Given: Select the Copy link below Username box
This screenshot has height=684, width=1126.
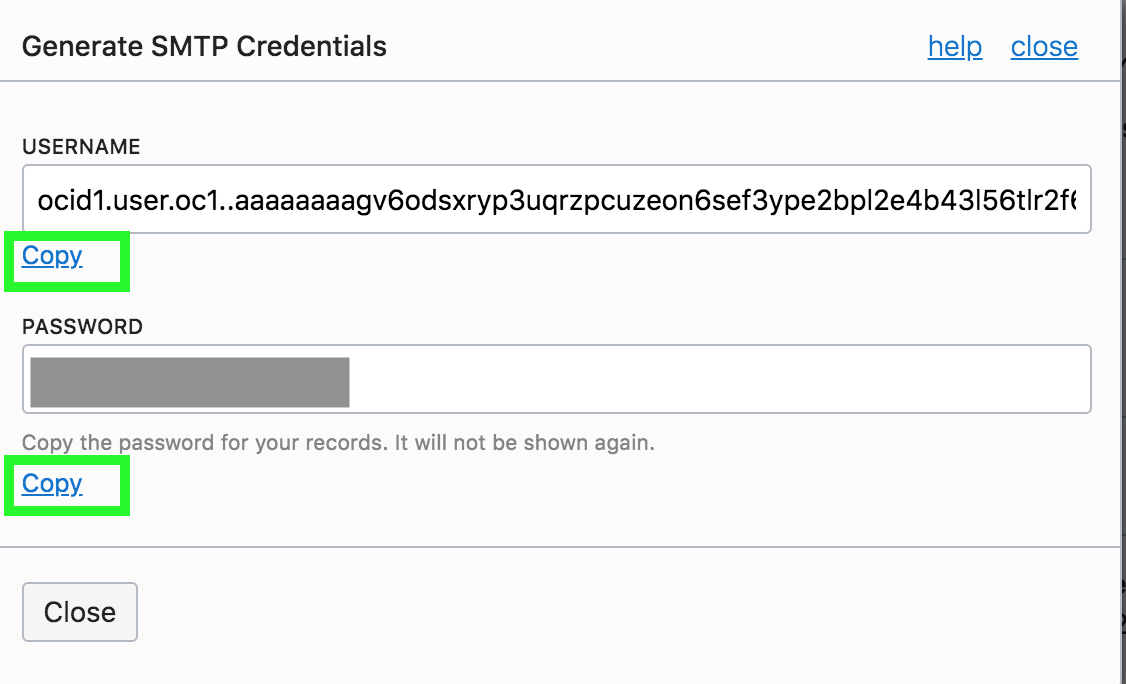Looking at the screenshot, I should pyautogui.click(x=52, y=256).
